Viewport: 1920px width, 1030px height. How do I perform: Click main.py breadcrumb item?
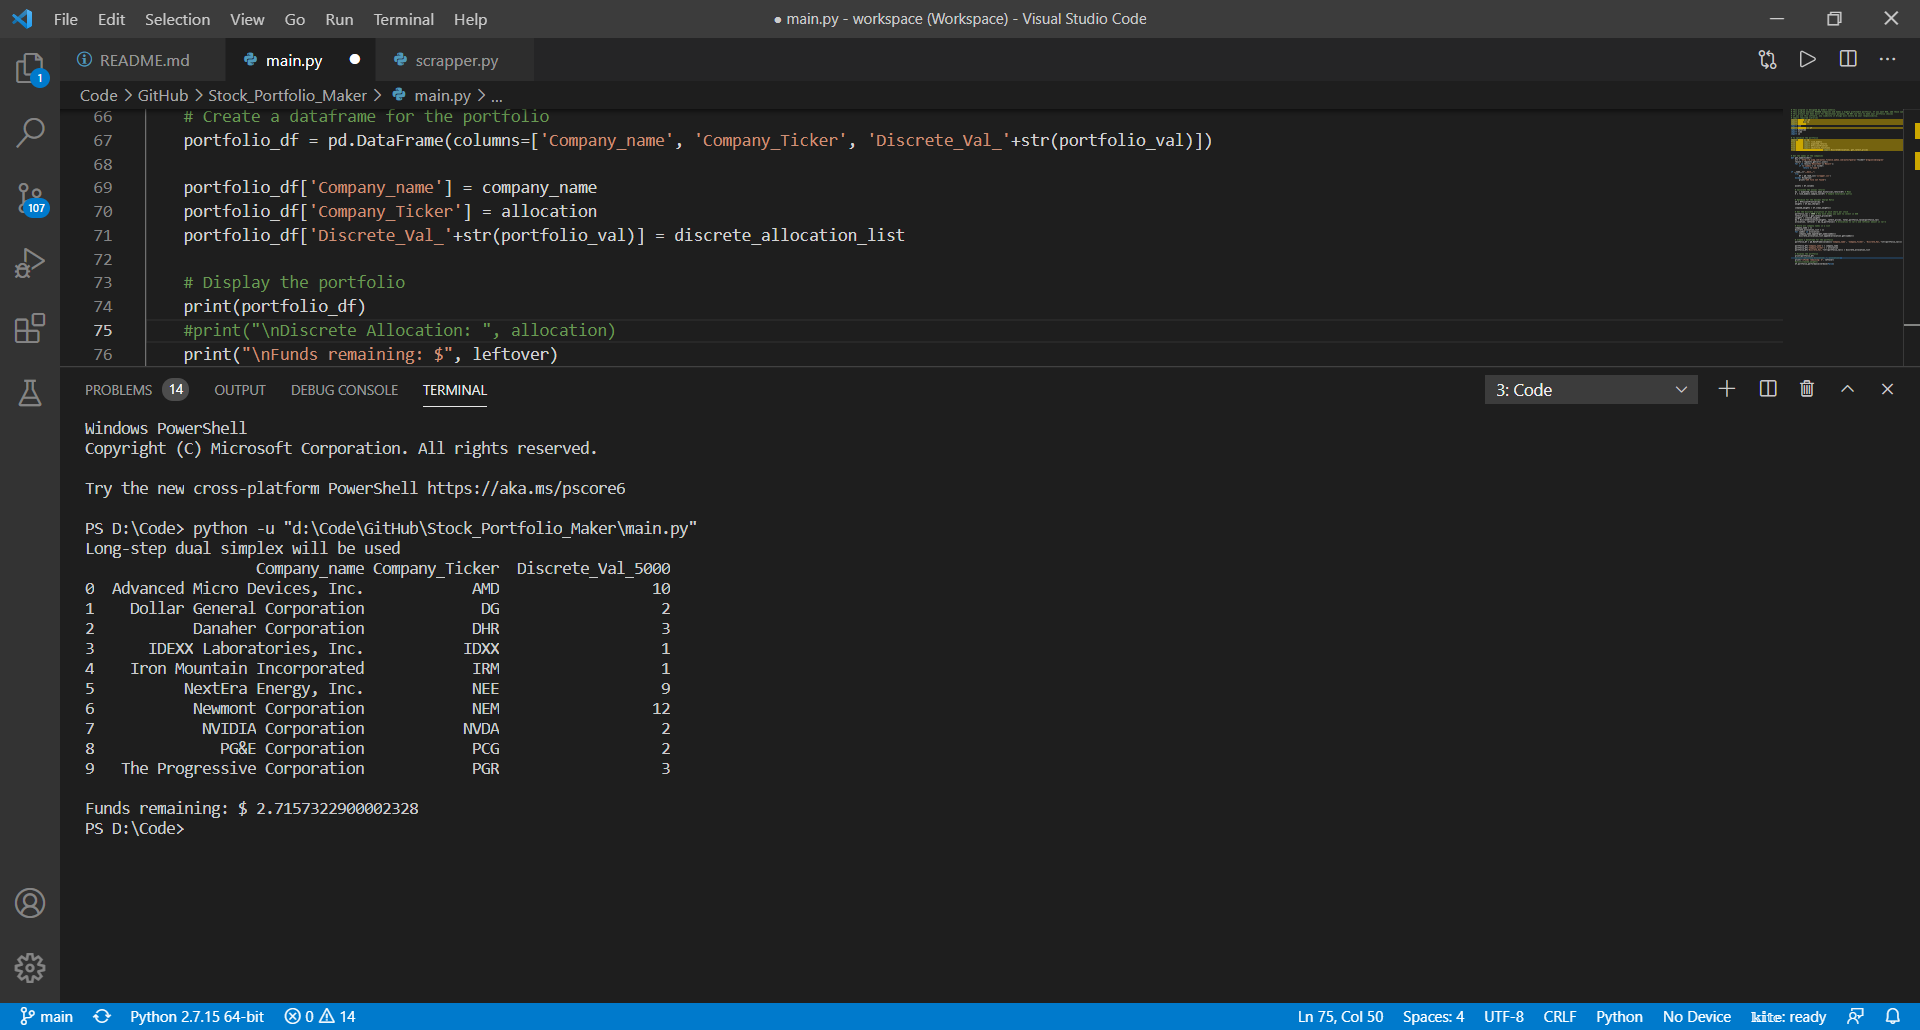click(431, 95)
